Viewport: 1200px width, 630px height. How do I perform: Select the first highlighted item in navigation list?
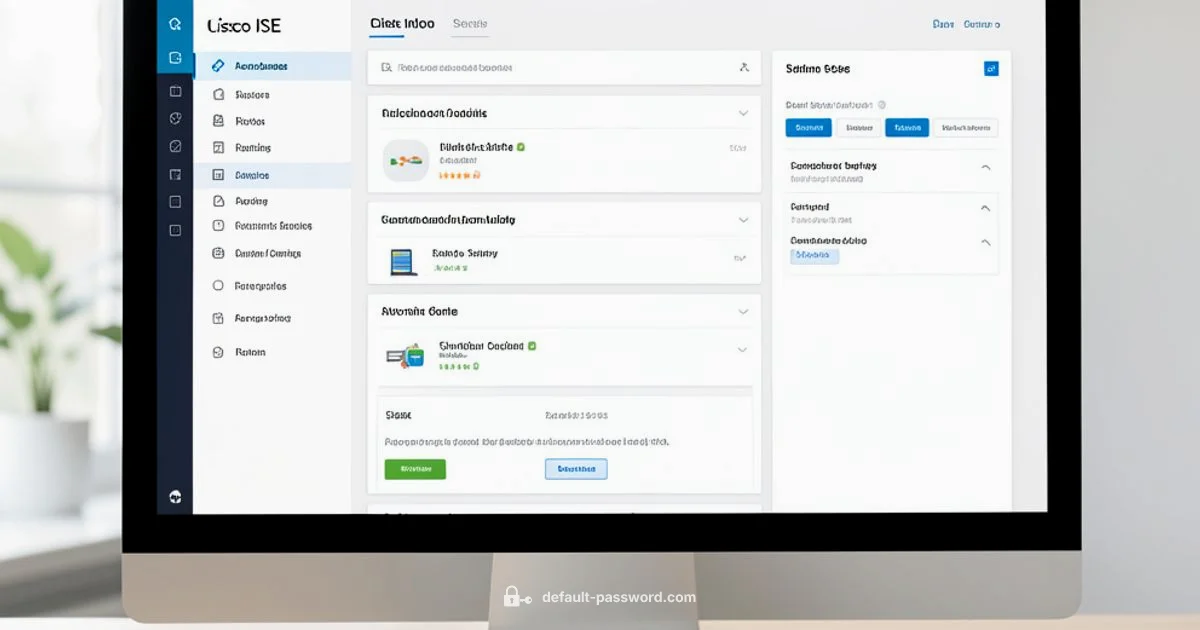click(261, 66)
